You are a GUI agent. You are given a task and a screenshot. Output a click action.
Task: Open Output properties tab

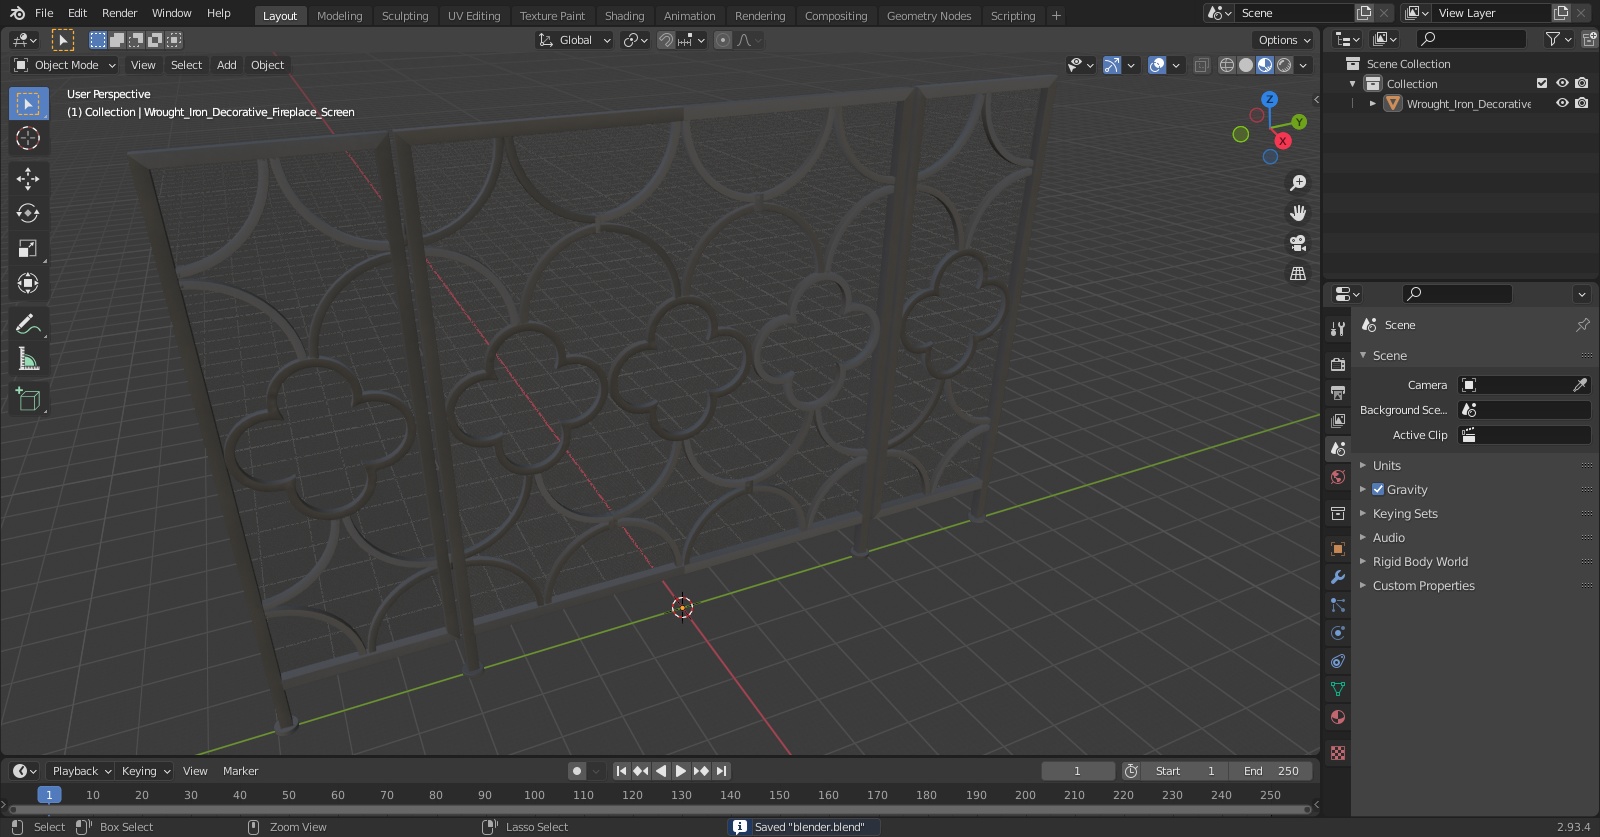[x=1337, y=393]
